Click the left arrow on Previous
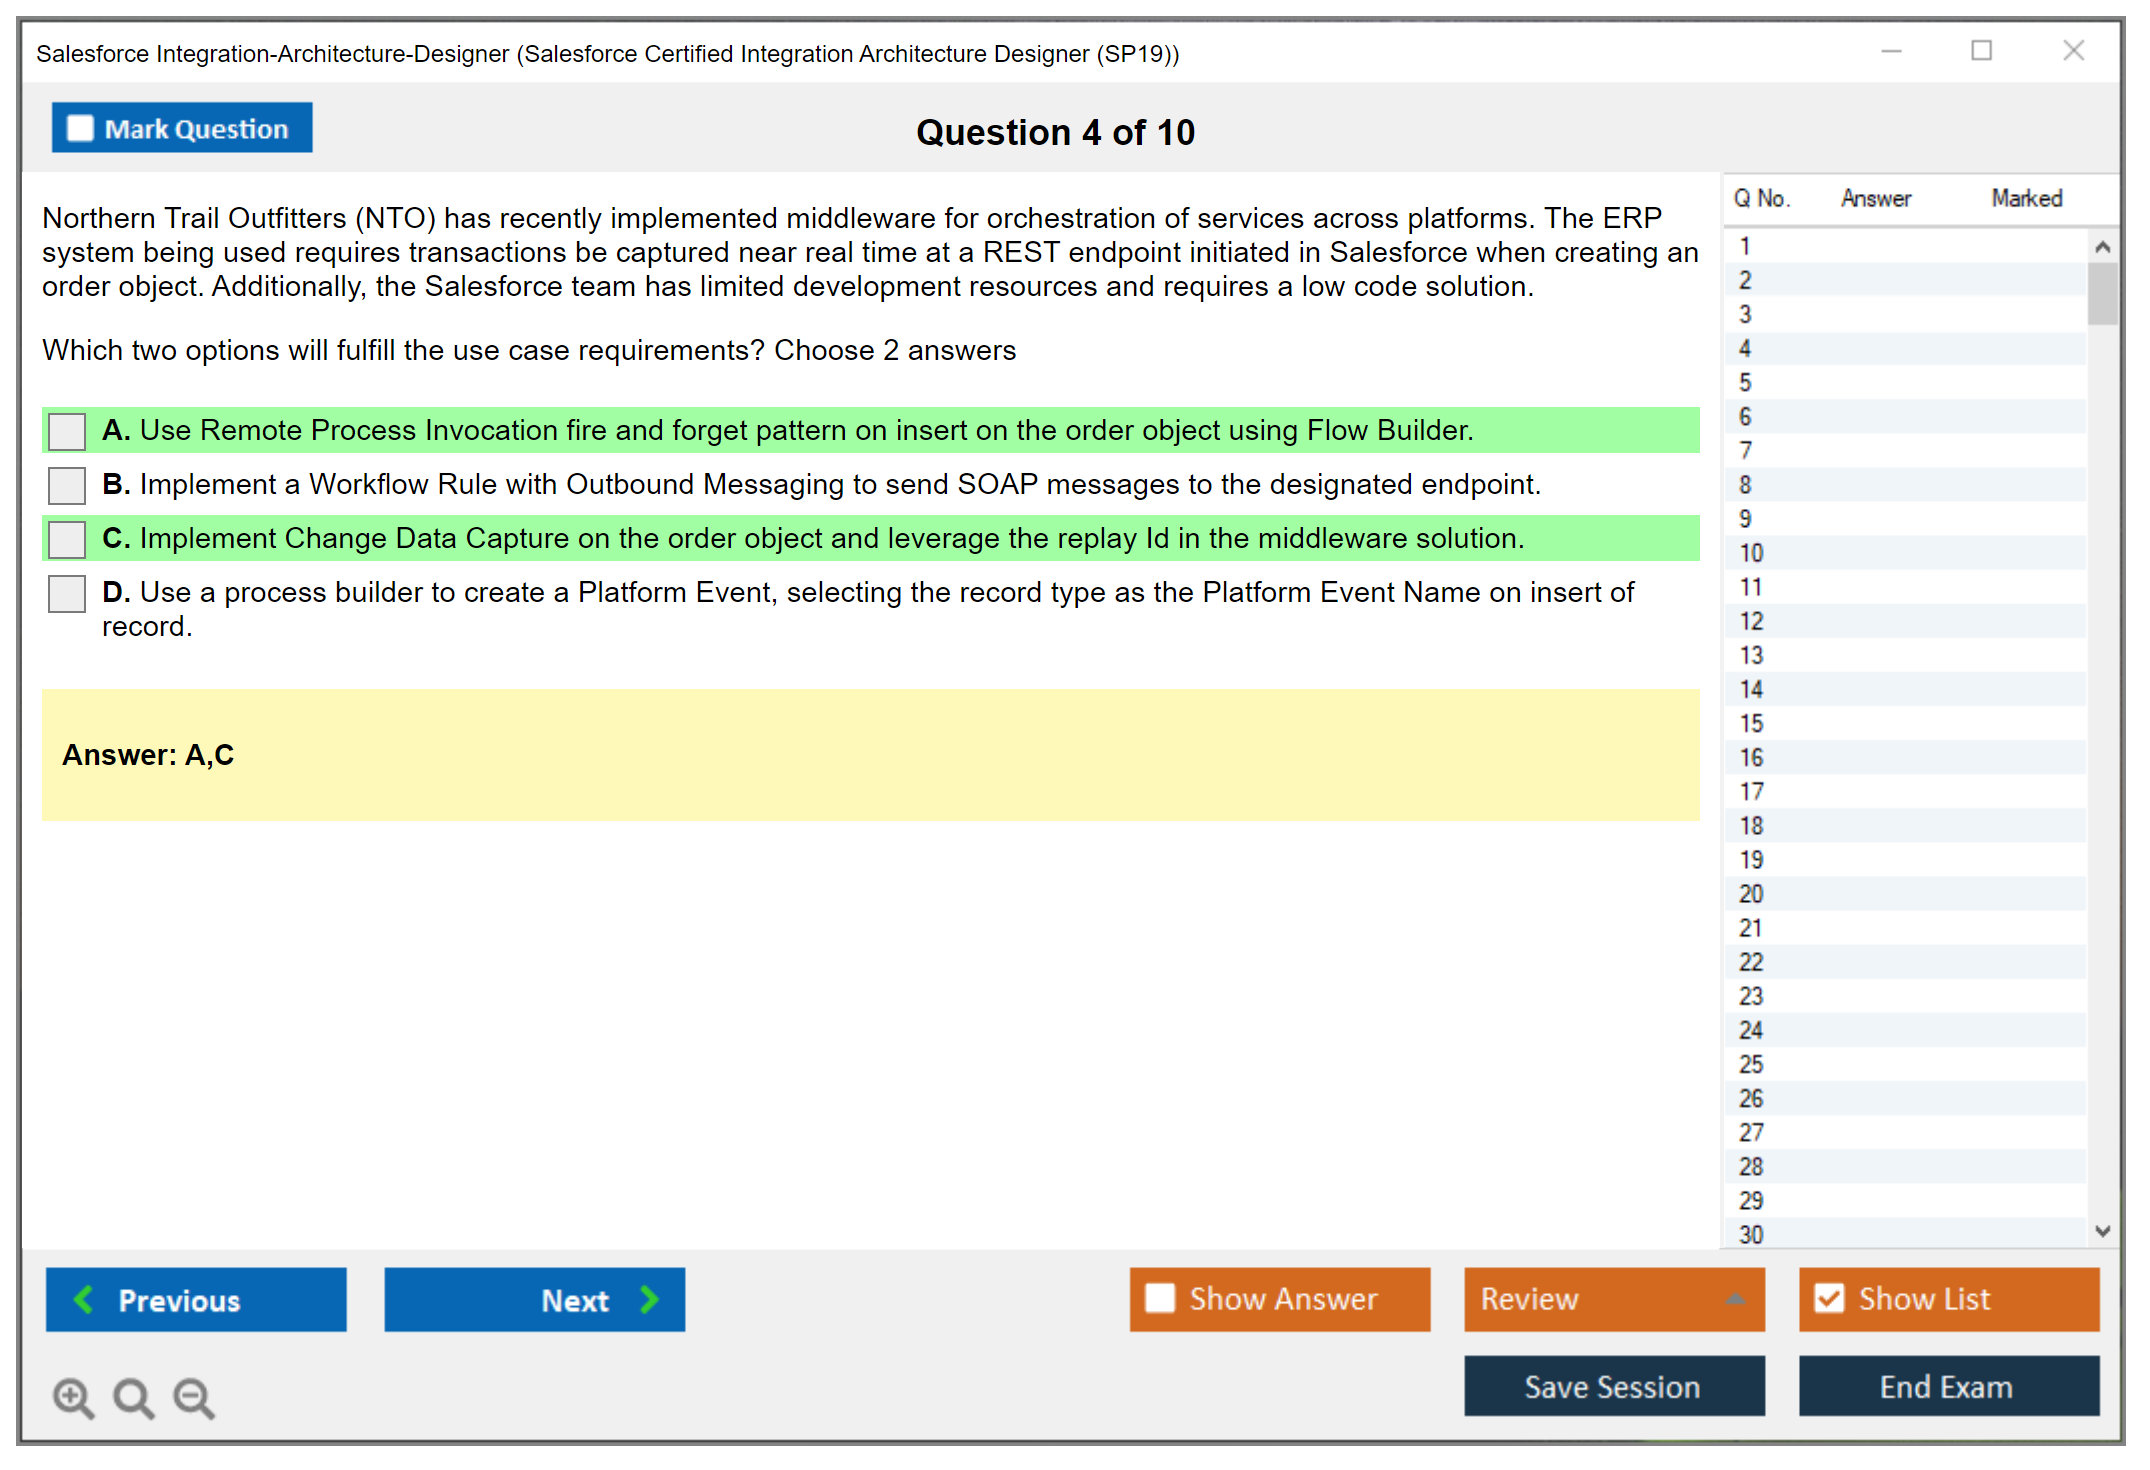The width and height of the screenshot is (2150, 1470). pos(84,1299)
